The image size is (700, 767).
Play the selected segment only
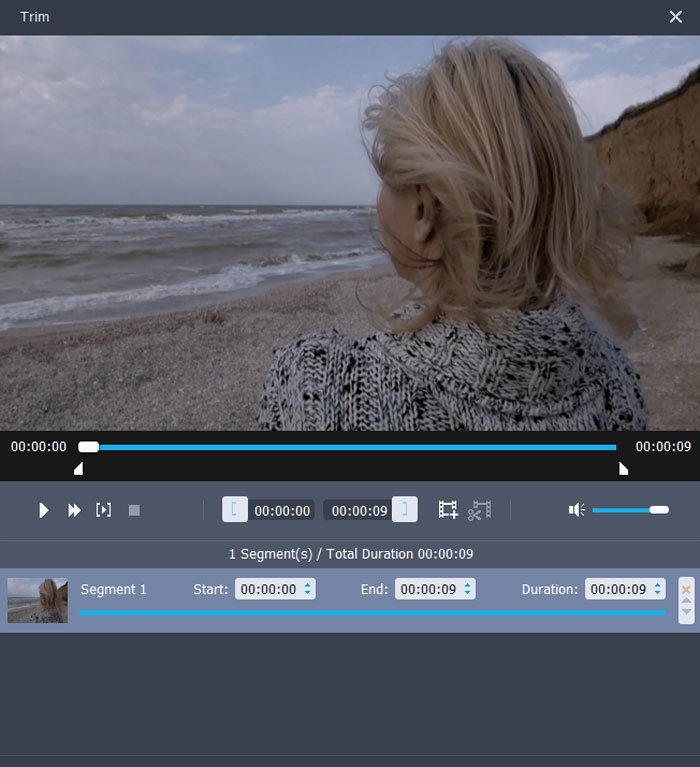(103, 510)
